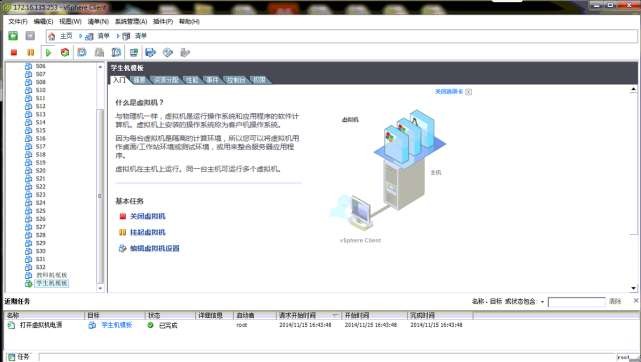Click the CD/DVD drive connection toolbar icon

[x=168, y=52]
